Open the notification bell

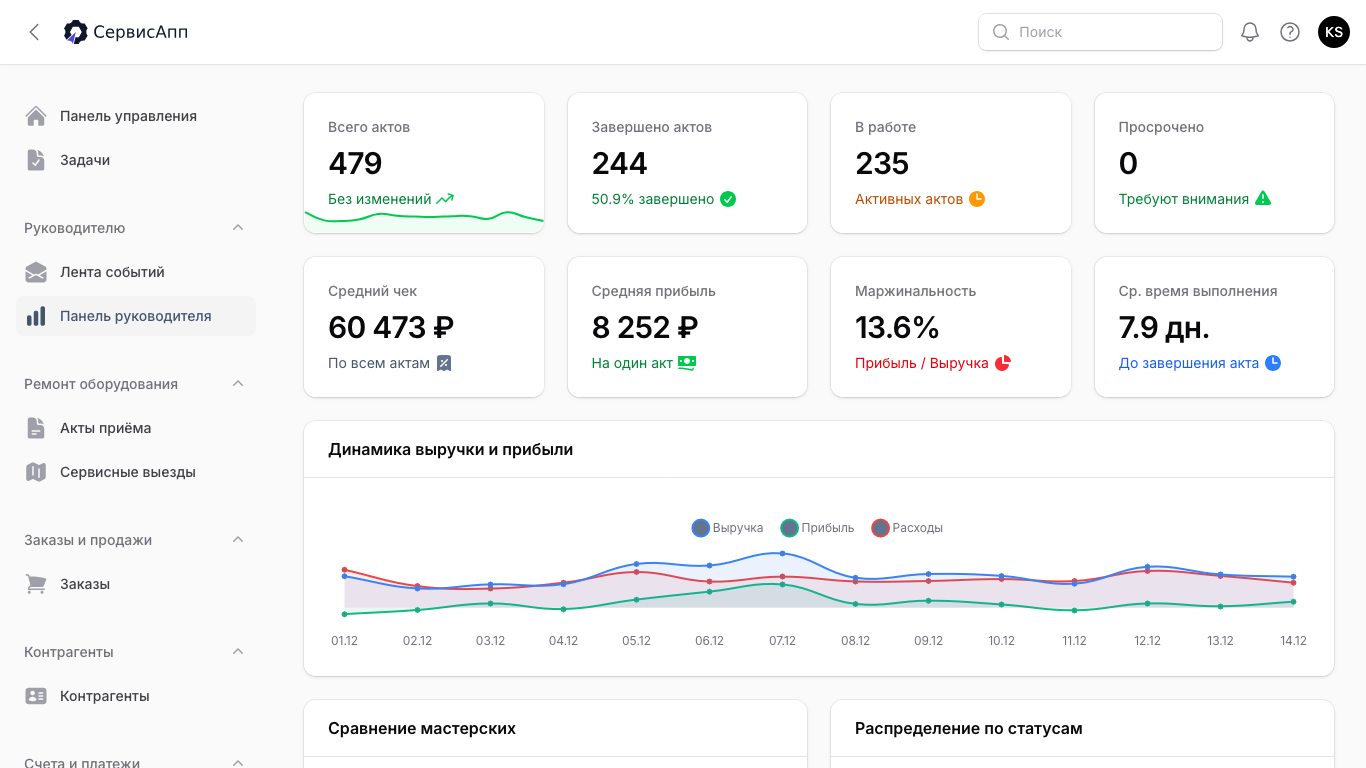[1249, 31]
